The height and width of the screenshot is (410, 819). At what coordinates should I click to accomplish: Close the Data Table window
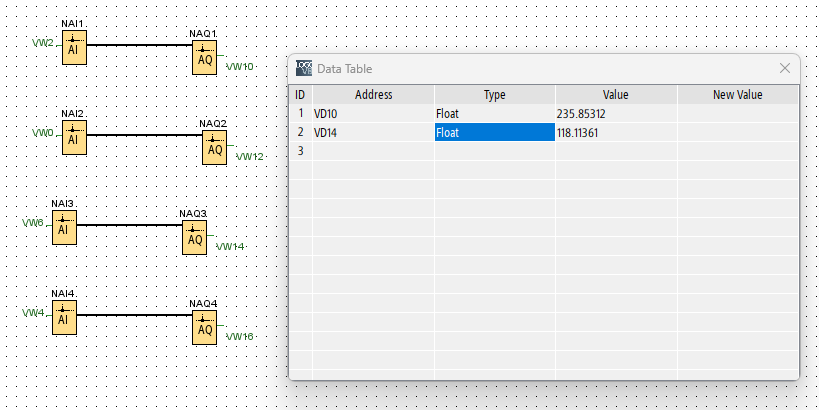[785, 68]
